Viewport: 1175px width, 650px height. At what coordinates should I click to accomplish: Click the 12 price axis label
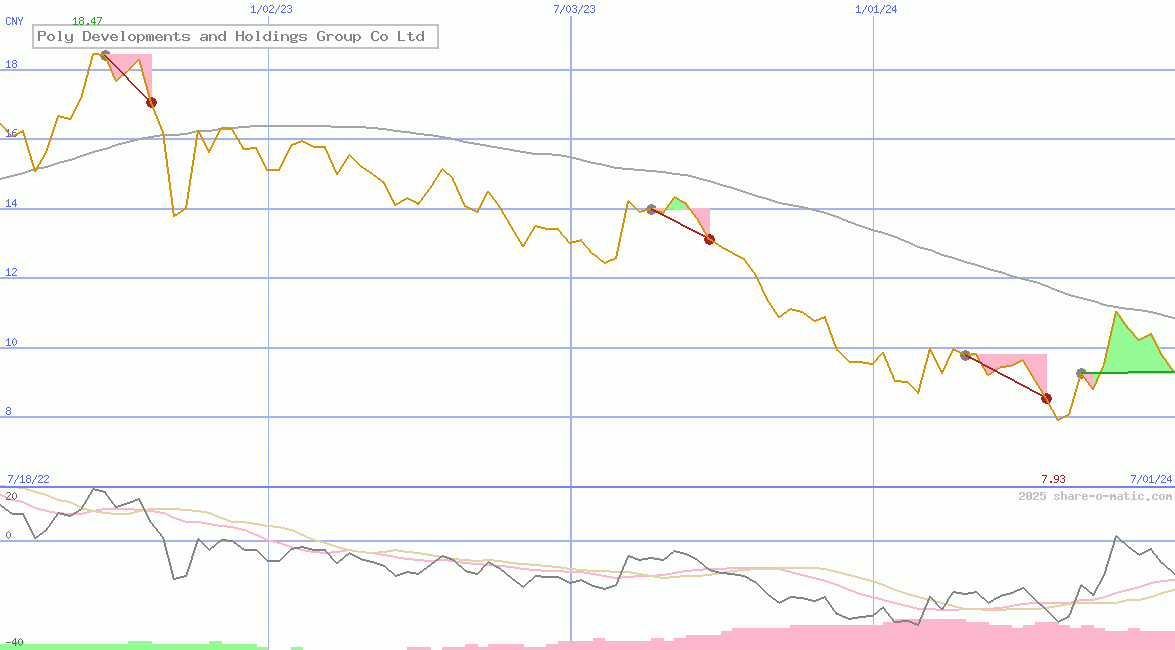11,272
